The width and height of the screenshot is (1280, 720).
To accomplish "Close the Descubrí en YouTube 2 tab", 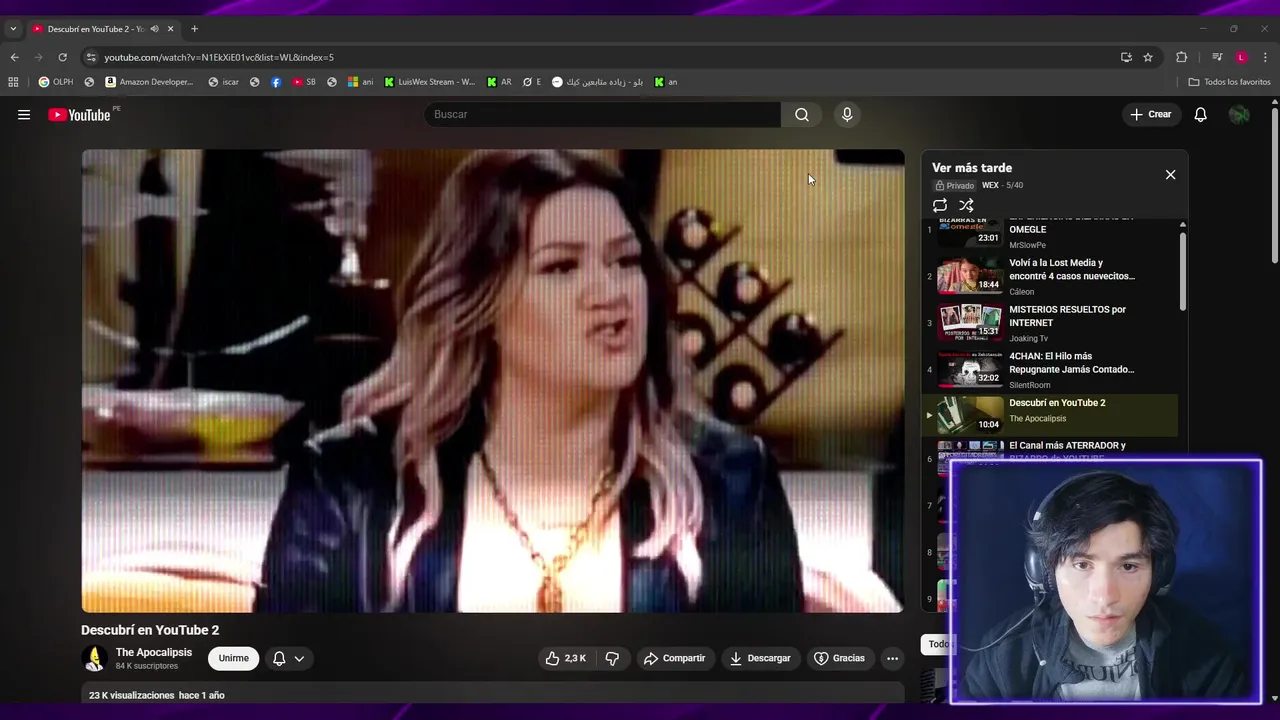I will point(171,29).
